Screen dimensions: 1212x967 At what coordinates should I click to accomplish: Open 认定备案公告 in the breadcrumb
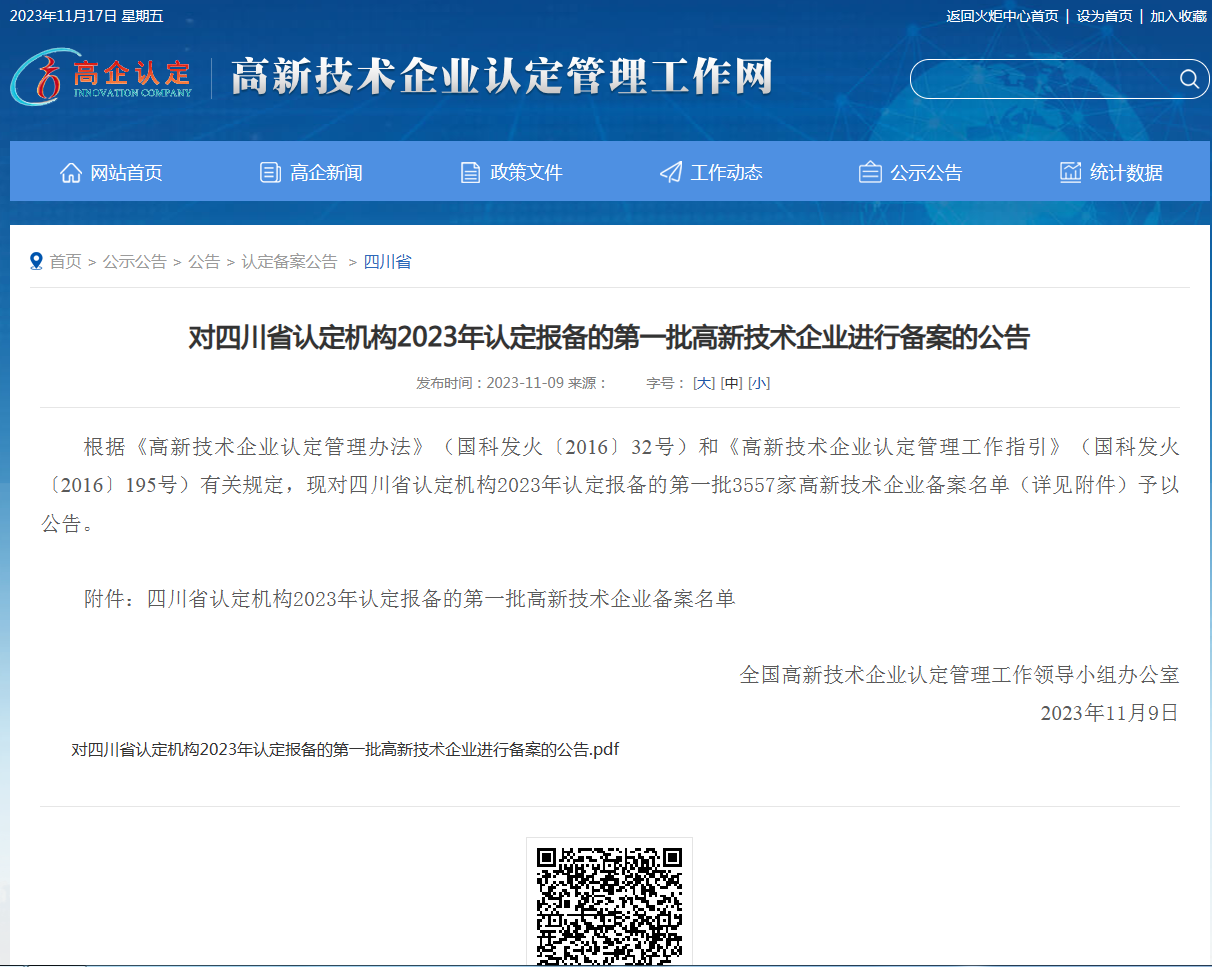tap(289, 262)
